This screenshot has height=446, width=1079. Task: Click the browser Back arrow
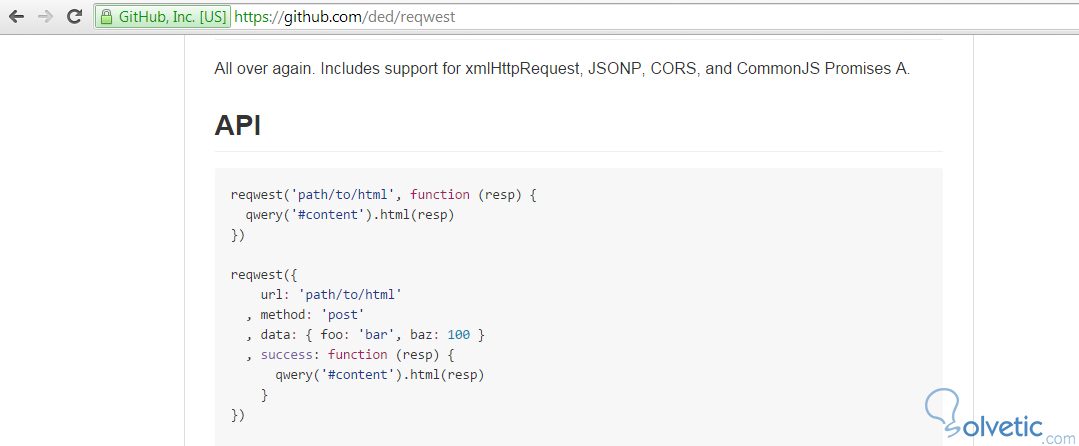16,17
